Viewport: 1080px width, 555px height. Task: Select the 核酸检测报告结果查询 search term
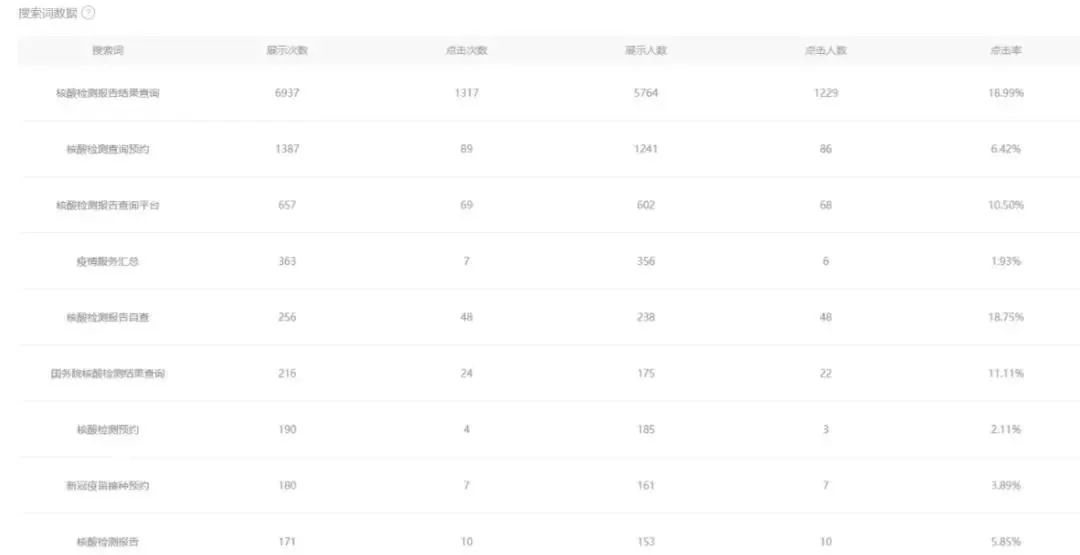pos(108,93)
